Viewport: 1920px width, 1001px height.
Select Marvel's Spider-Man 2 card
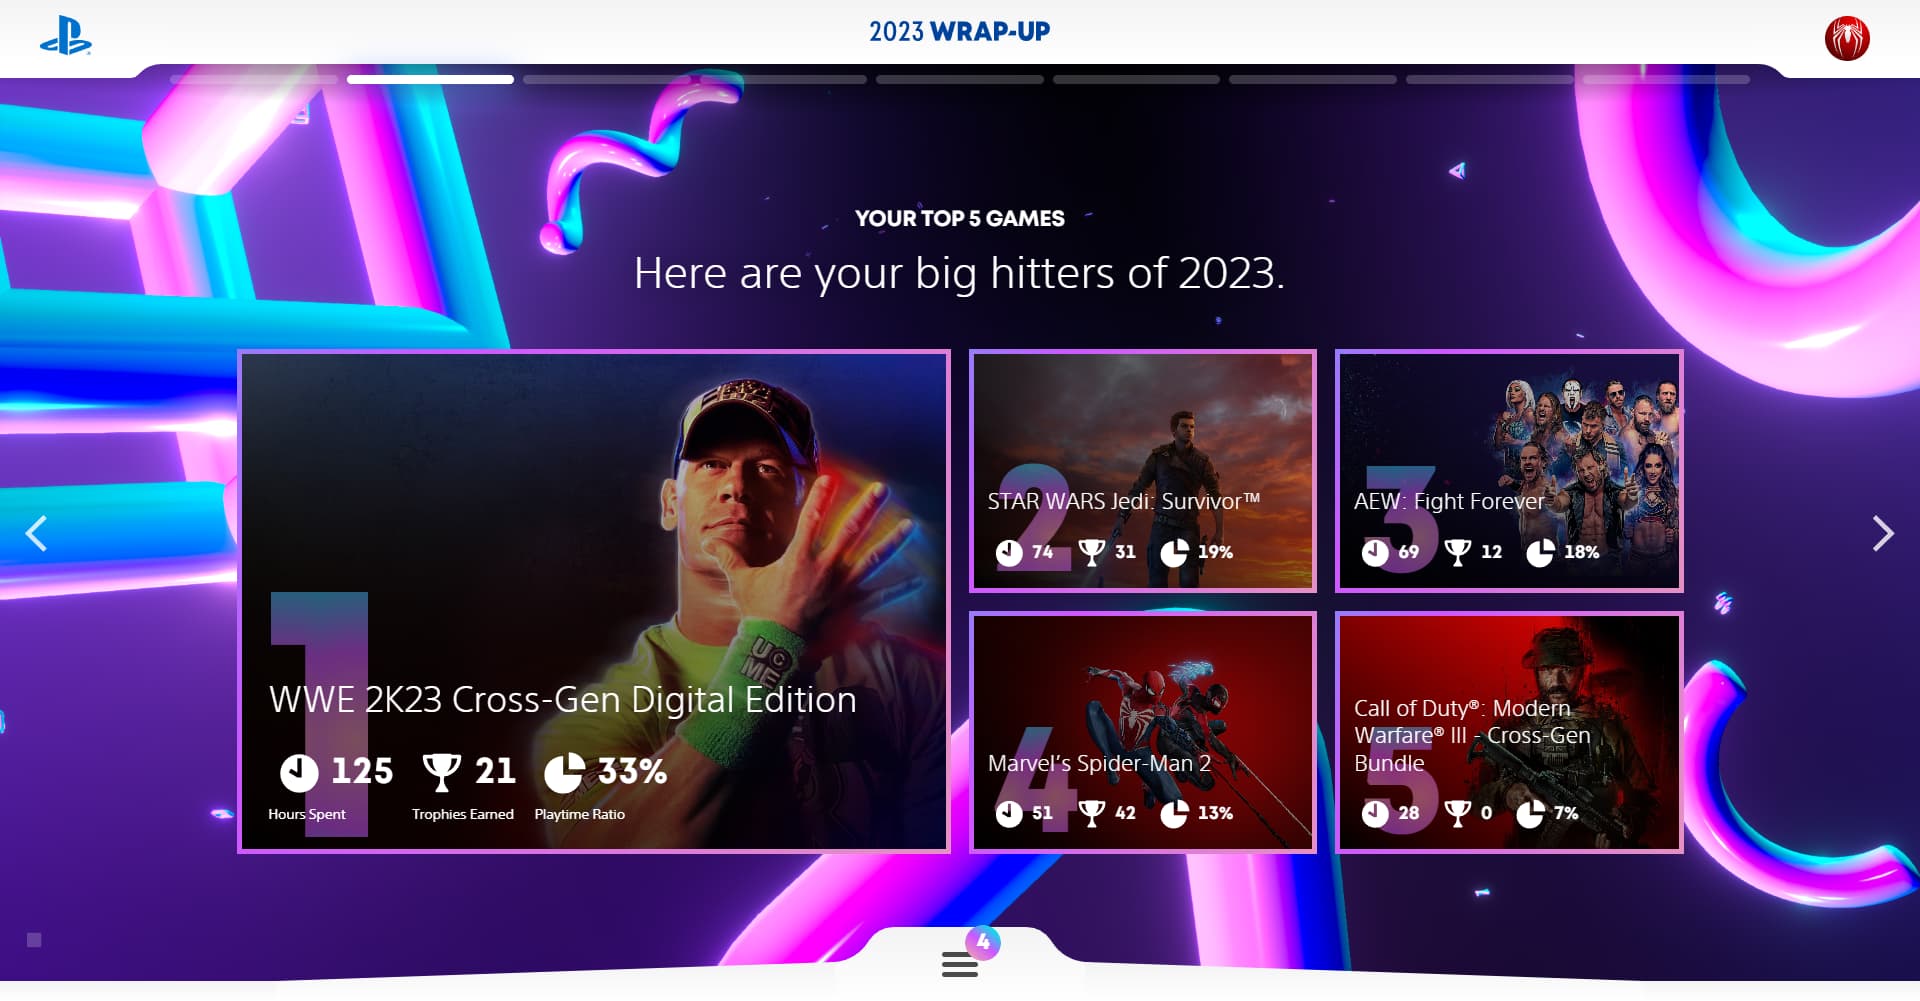pos(1143,733)
